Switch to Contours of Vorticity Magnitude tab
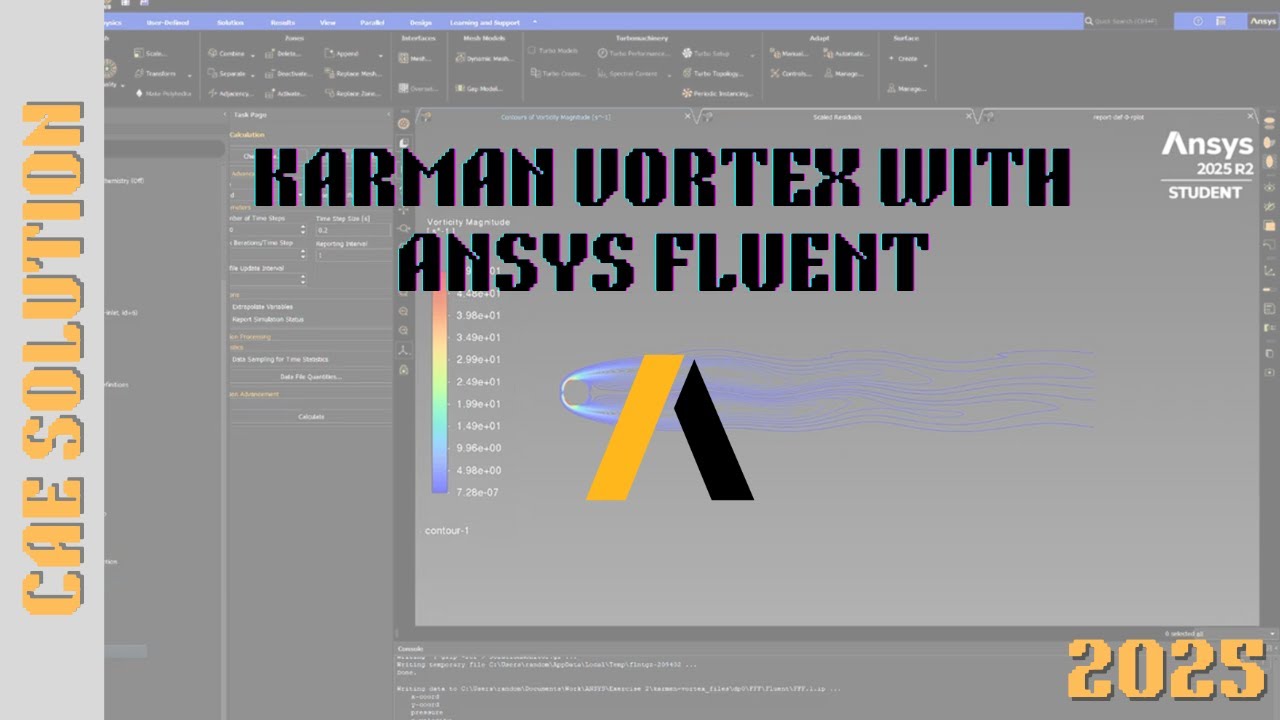The image size is (1280, 720). [555, 117]
